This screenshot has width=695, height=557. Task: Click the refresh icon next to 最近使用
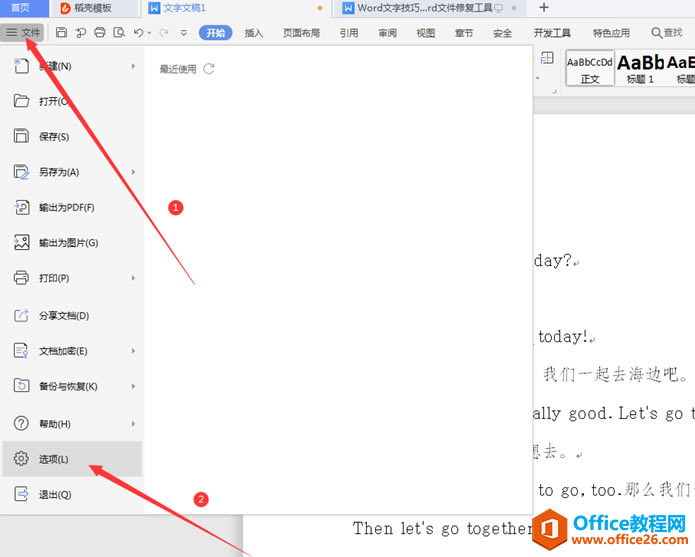pyautogui.click(x=209, y=69)
